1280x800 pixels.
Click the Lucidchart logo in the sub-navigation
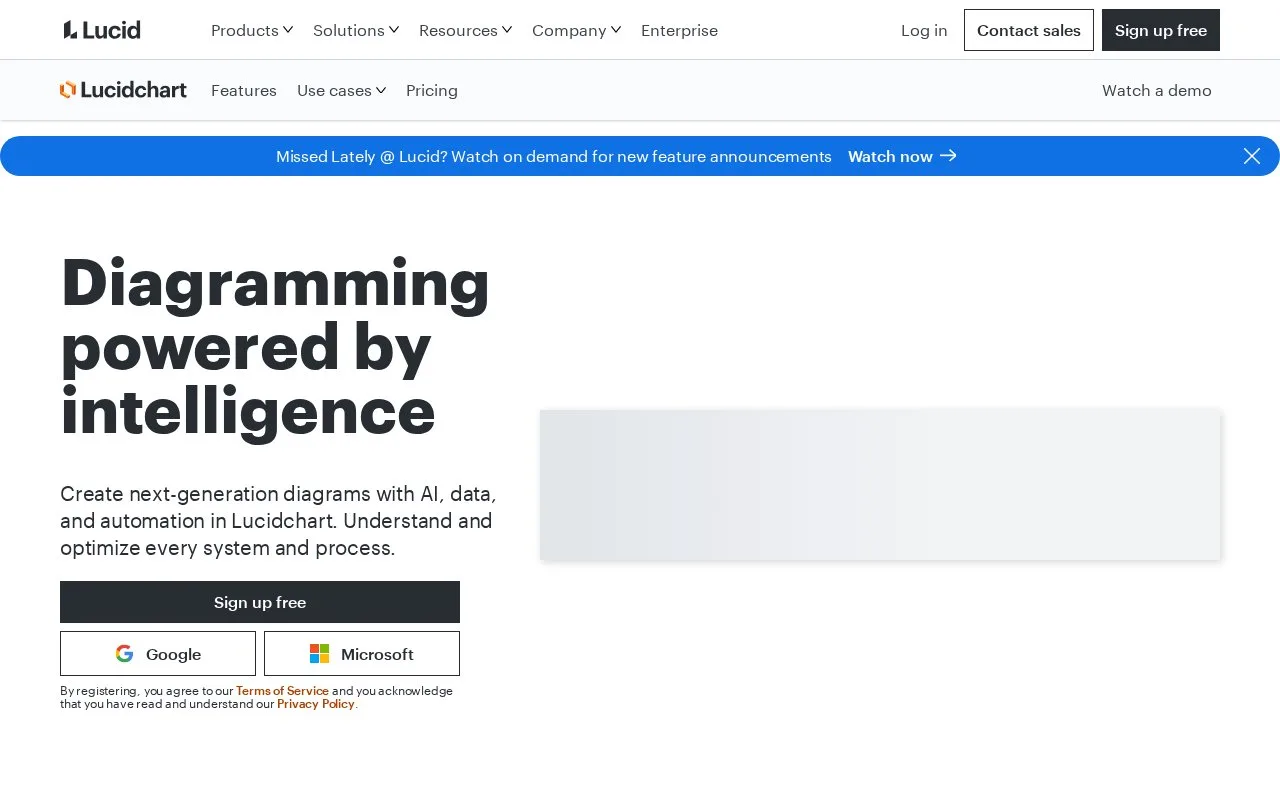coord(123,90)
